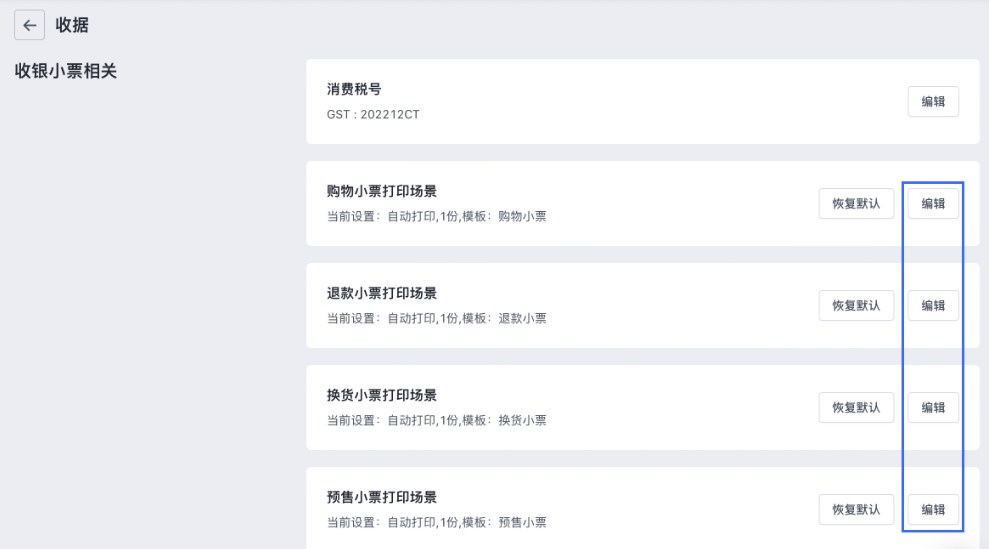Select the 收据 page title

click(72, 25)
